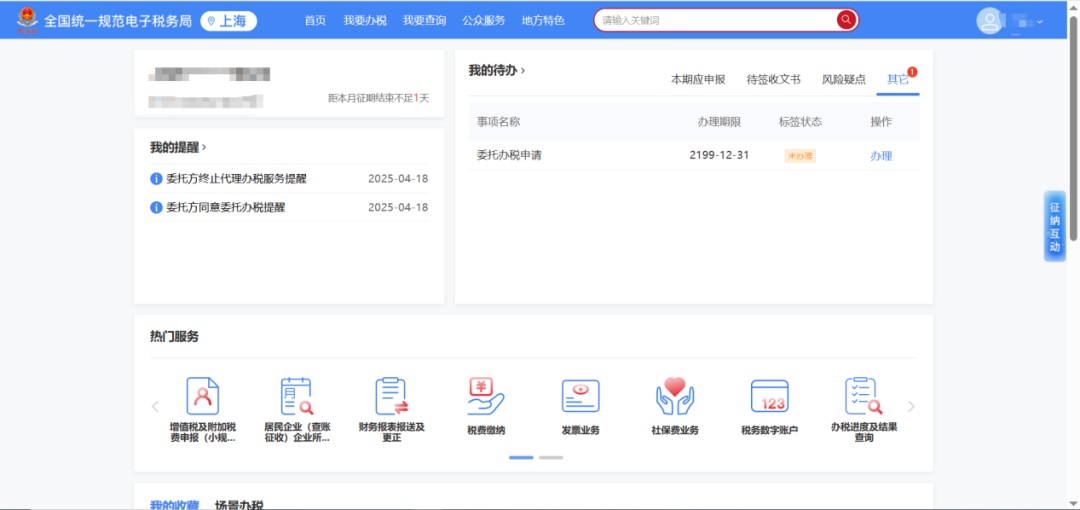Click the 税费缴纳 icon
Screen dimensions: 1080x510
pyautogui.click(x=486, y=397)
